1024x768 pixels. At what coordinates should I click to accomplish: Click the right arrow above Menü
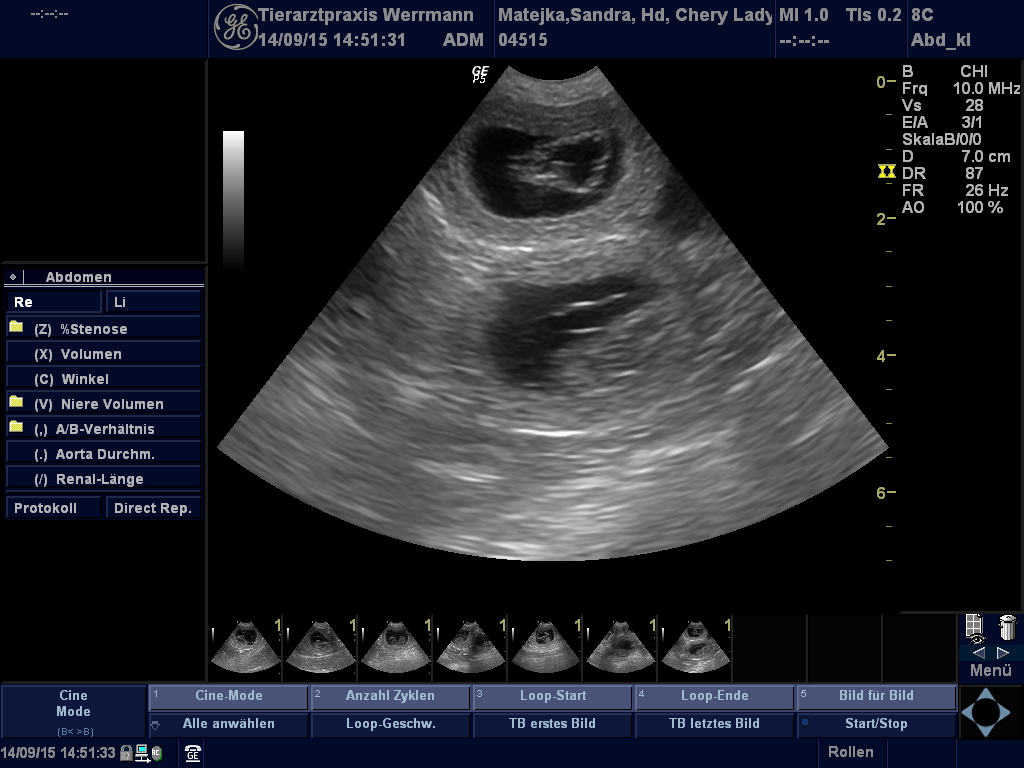pos(1004,653)
